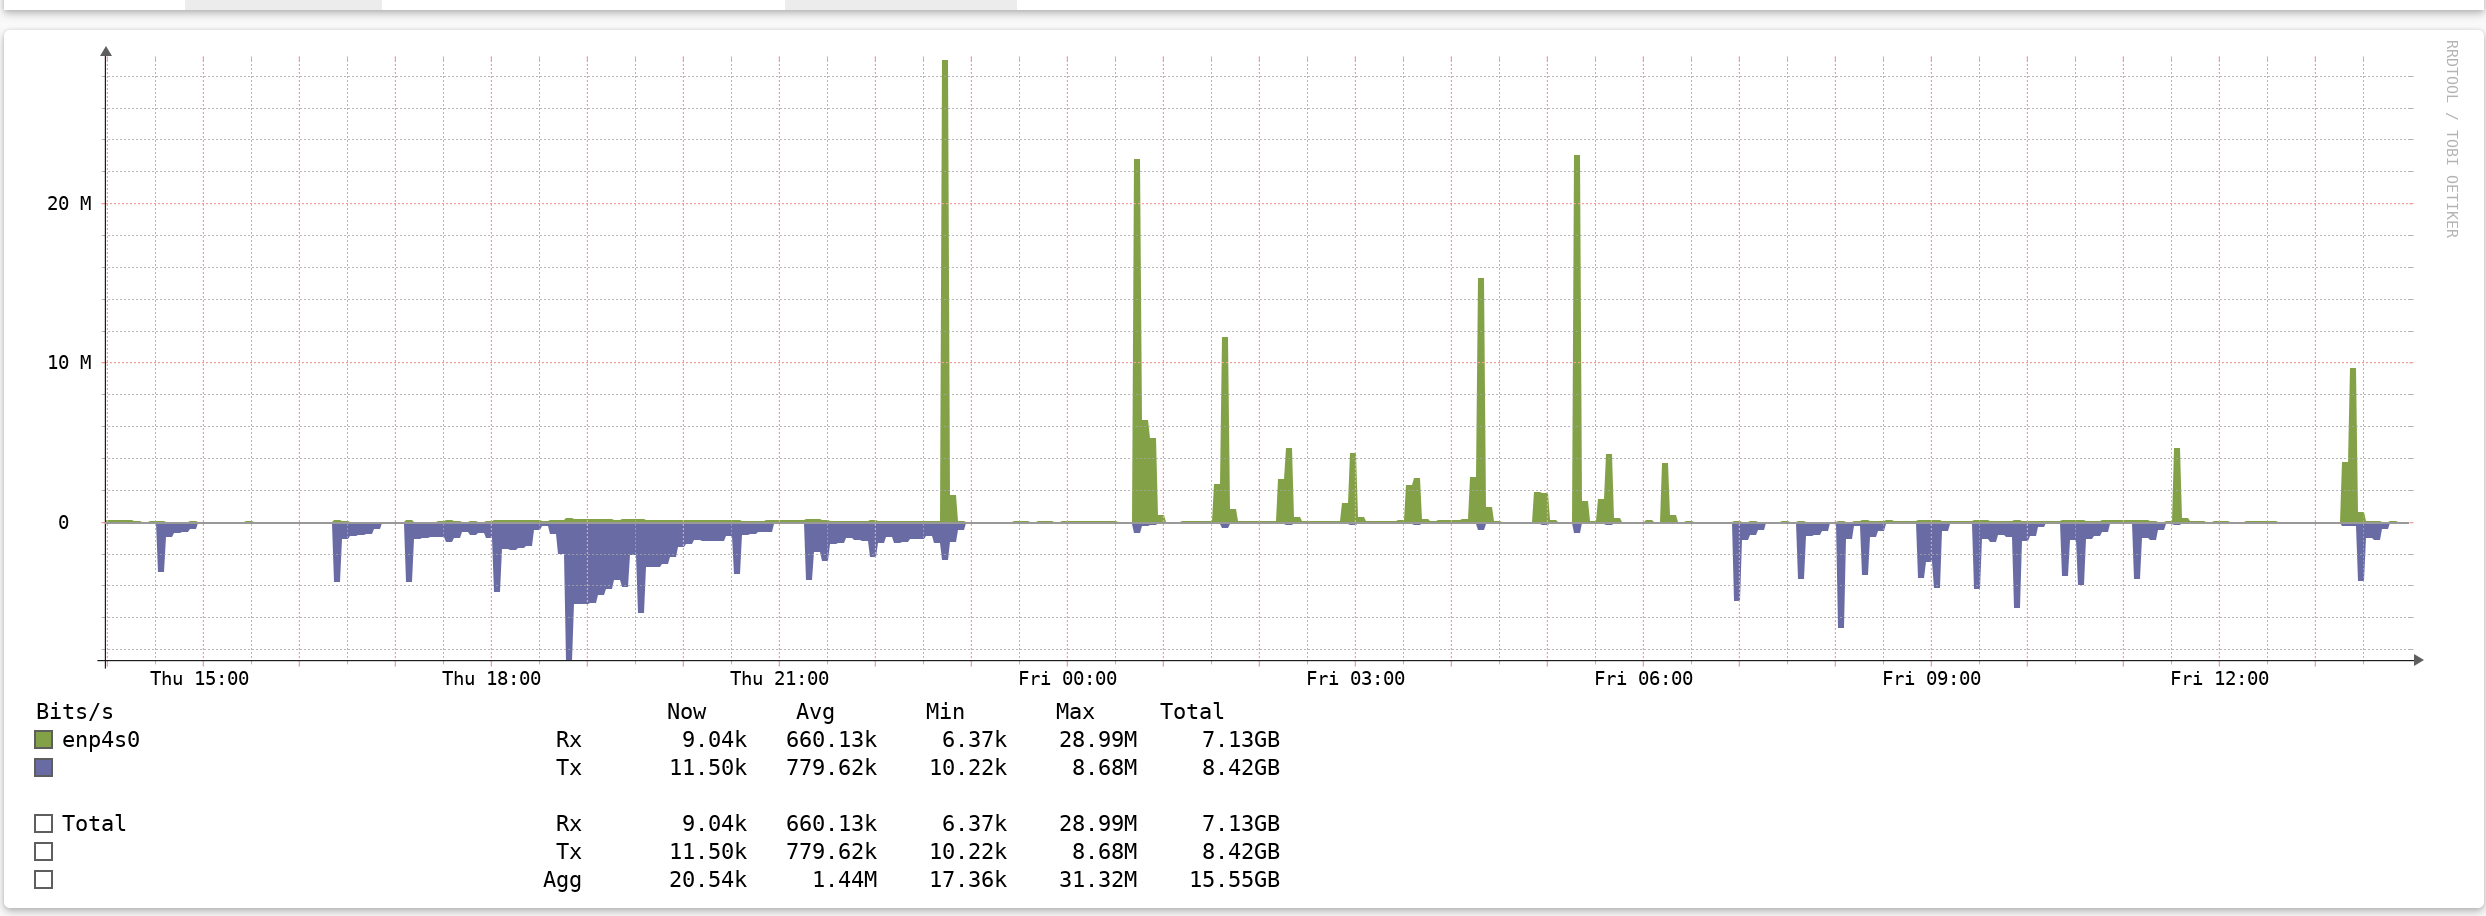The height and width of the screenshot is (916, 2486).
Task: Click the Agg total value 15.55GB
Action: pos(1235,880)
